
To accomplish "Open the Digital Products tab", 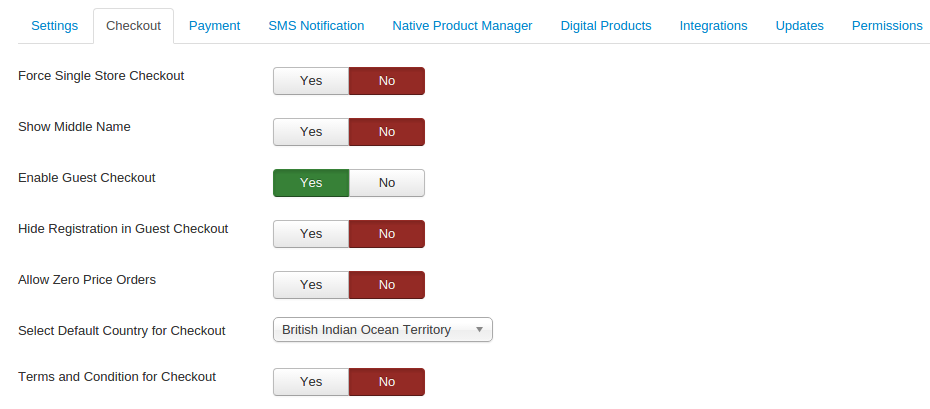I will pos(605,26).
